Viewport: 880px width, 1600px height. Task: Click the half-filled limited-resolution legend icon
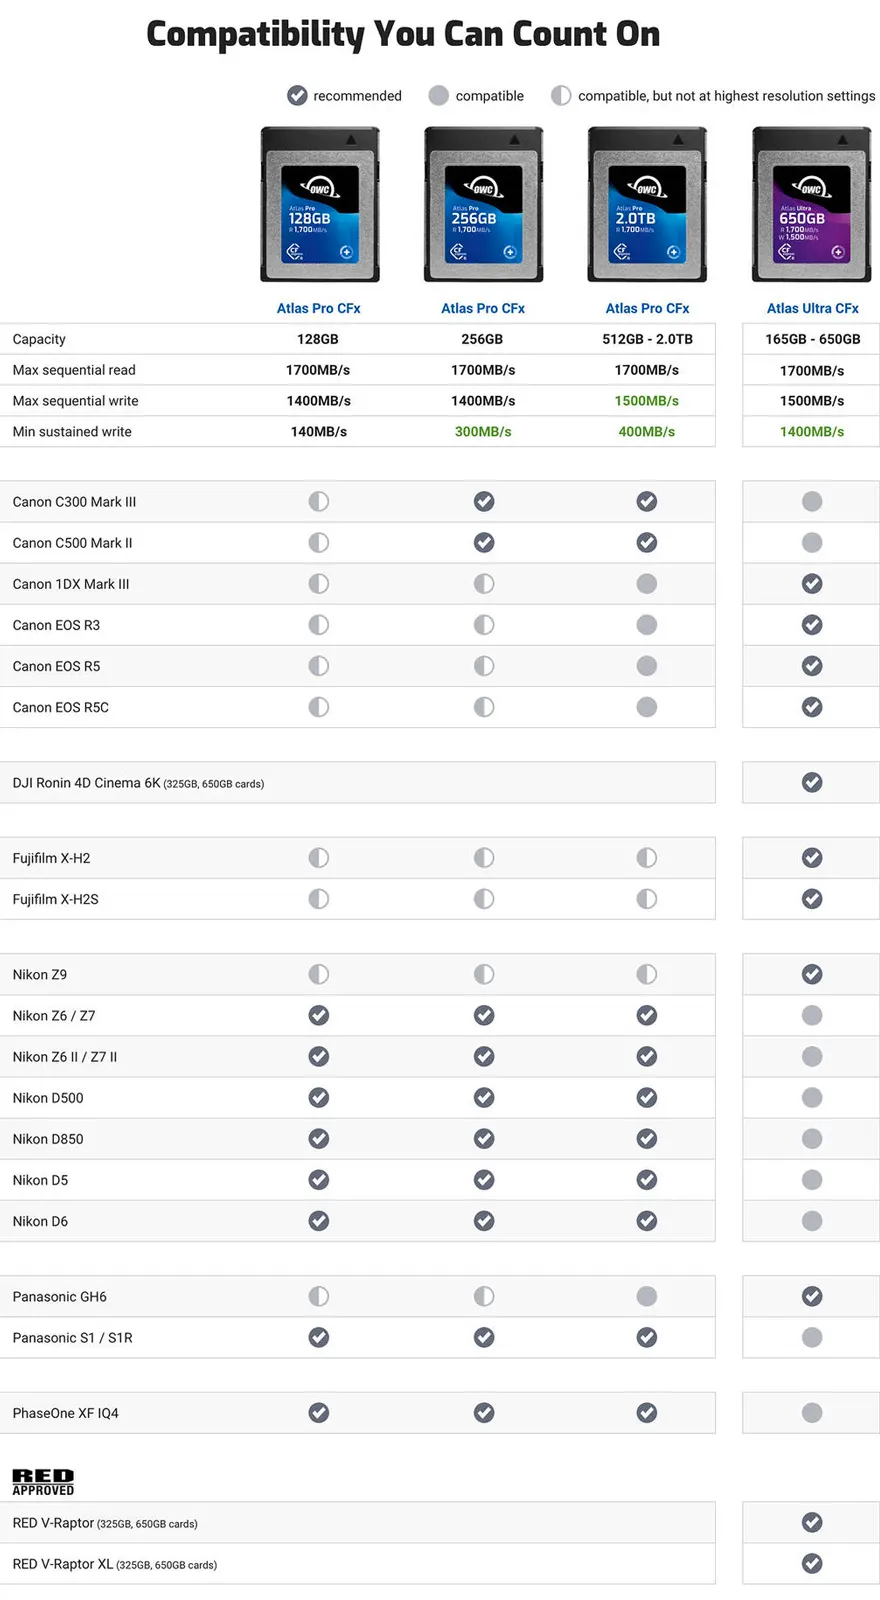click(x=561, y=95)
